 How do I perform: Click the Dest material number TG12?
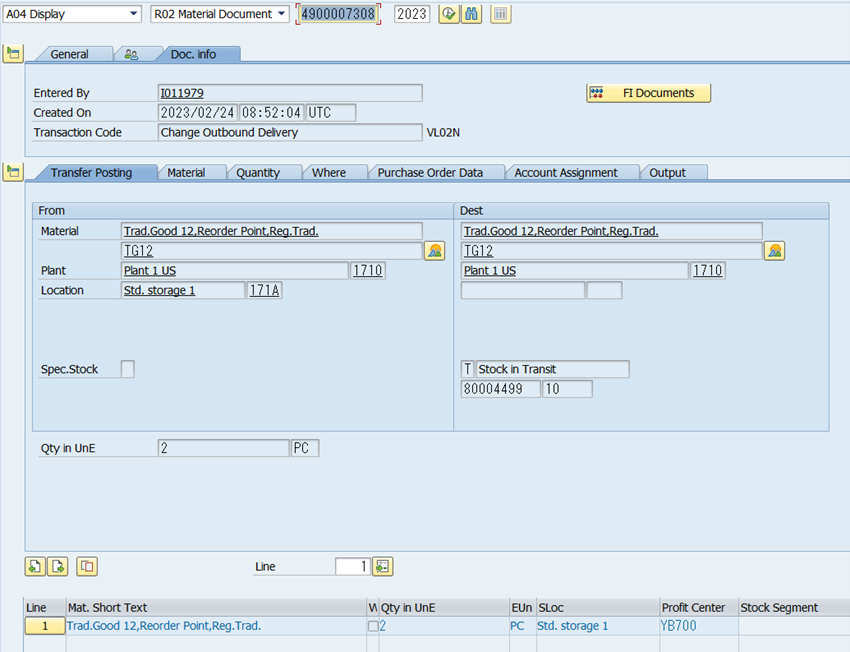pyautogui.click(x=611, y=251)
